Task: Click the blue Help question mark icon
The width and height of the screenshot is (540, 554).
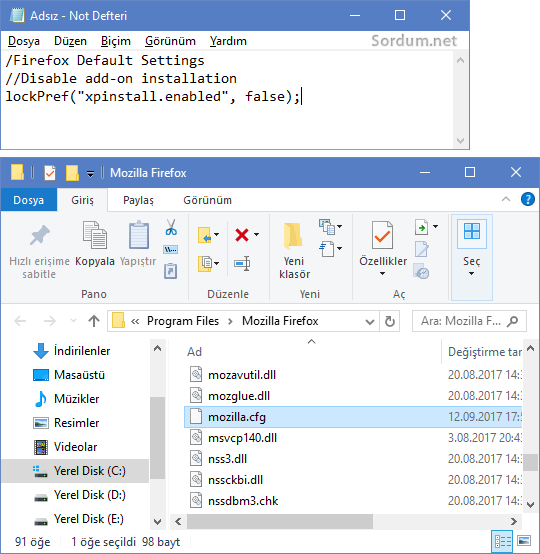Action: 528,199
